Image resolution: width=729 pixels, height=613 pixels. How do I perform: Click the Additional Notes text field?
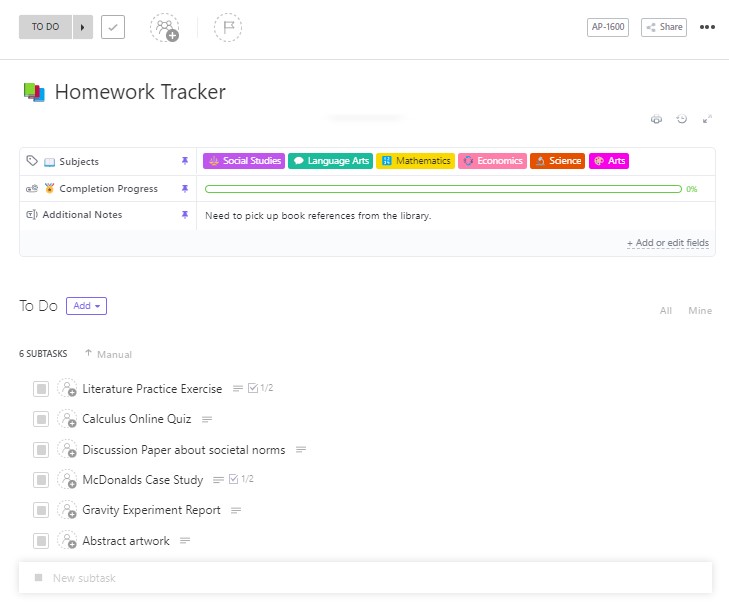[x=456, y=216]
